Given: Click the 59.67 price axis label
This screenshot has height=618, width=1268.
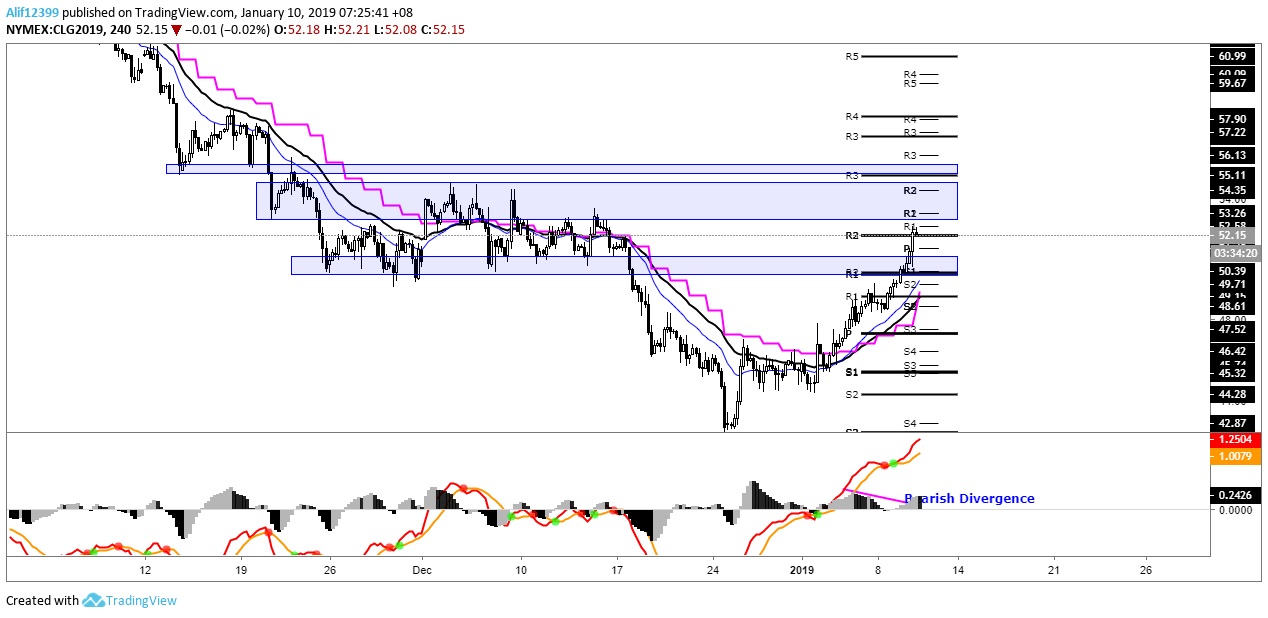Looking at the screenshot, I should tap(1232, 84).
